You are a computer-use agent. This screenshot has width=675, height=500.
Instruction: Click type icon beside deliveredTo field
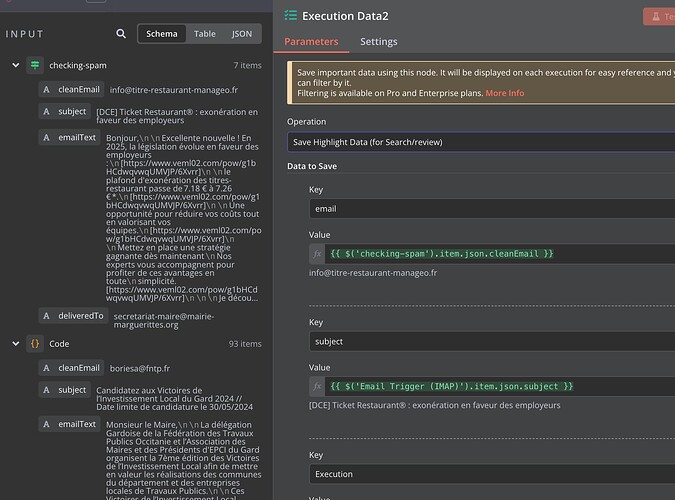[46, 316]
